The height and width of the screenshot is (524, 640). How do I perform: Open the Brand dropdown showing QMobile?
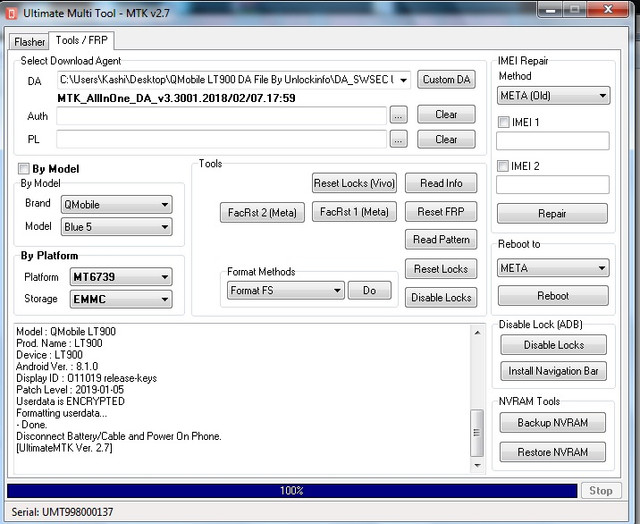pos(117,204)
